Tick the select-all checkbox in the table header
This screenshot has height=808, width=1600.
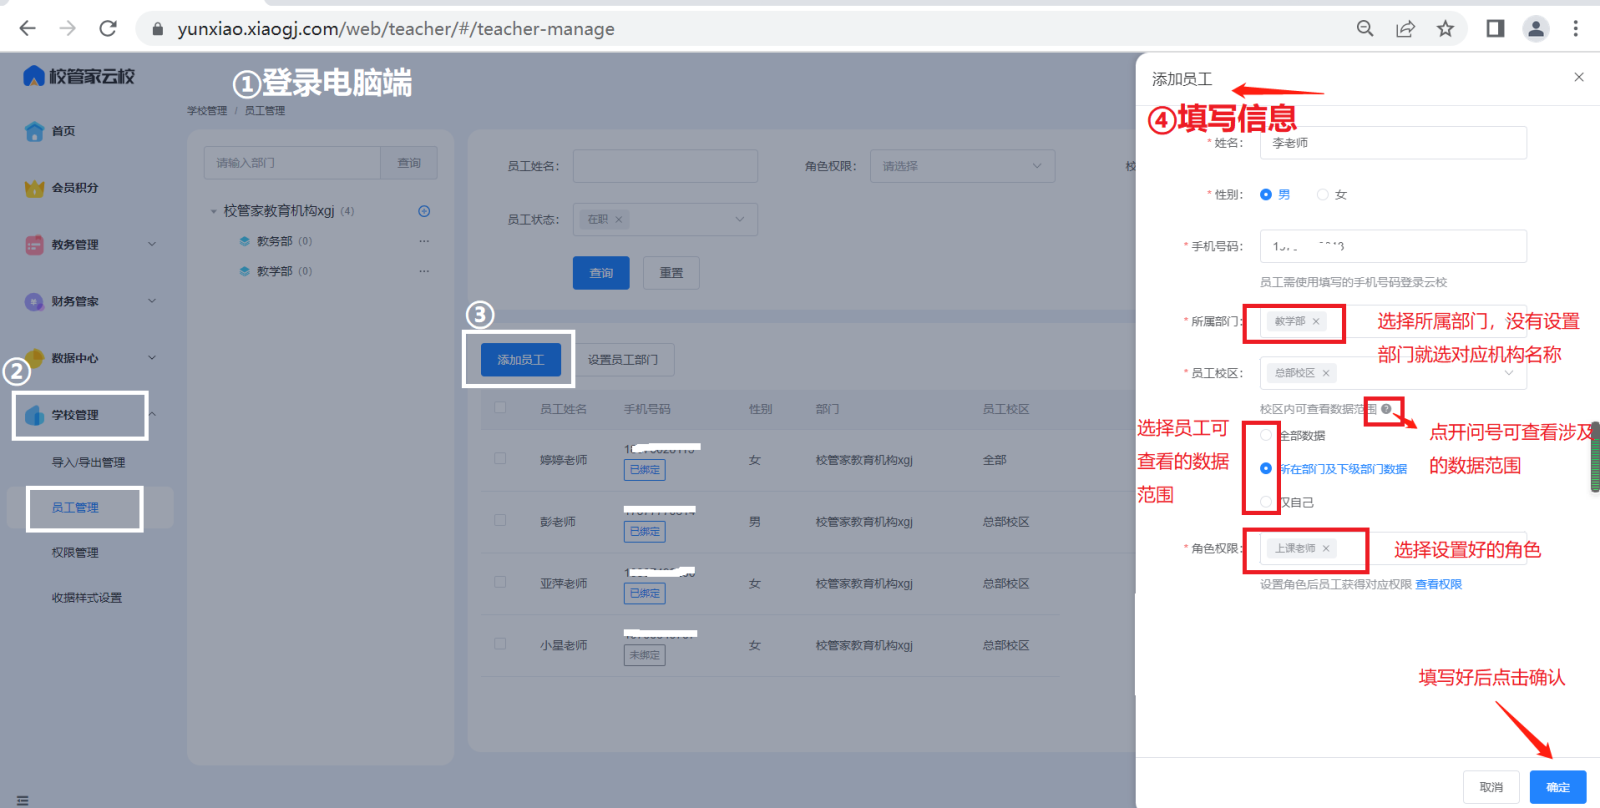(500, 408)
